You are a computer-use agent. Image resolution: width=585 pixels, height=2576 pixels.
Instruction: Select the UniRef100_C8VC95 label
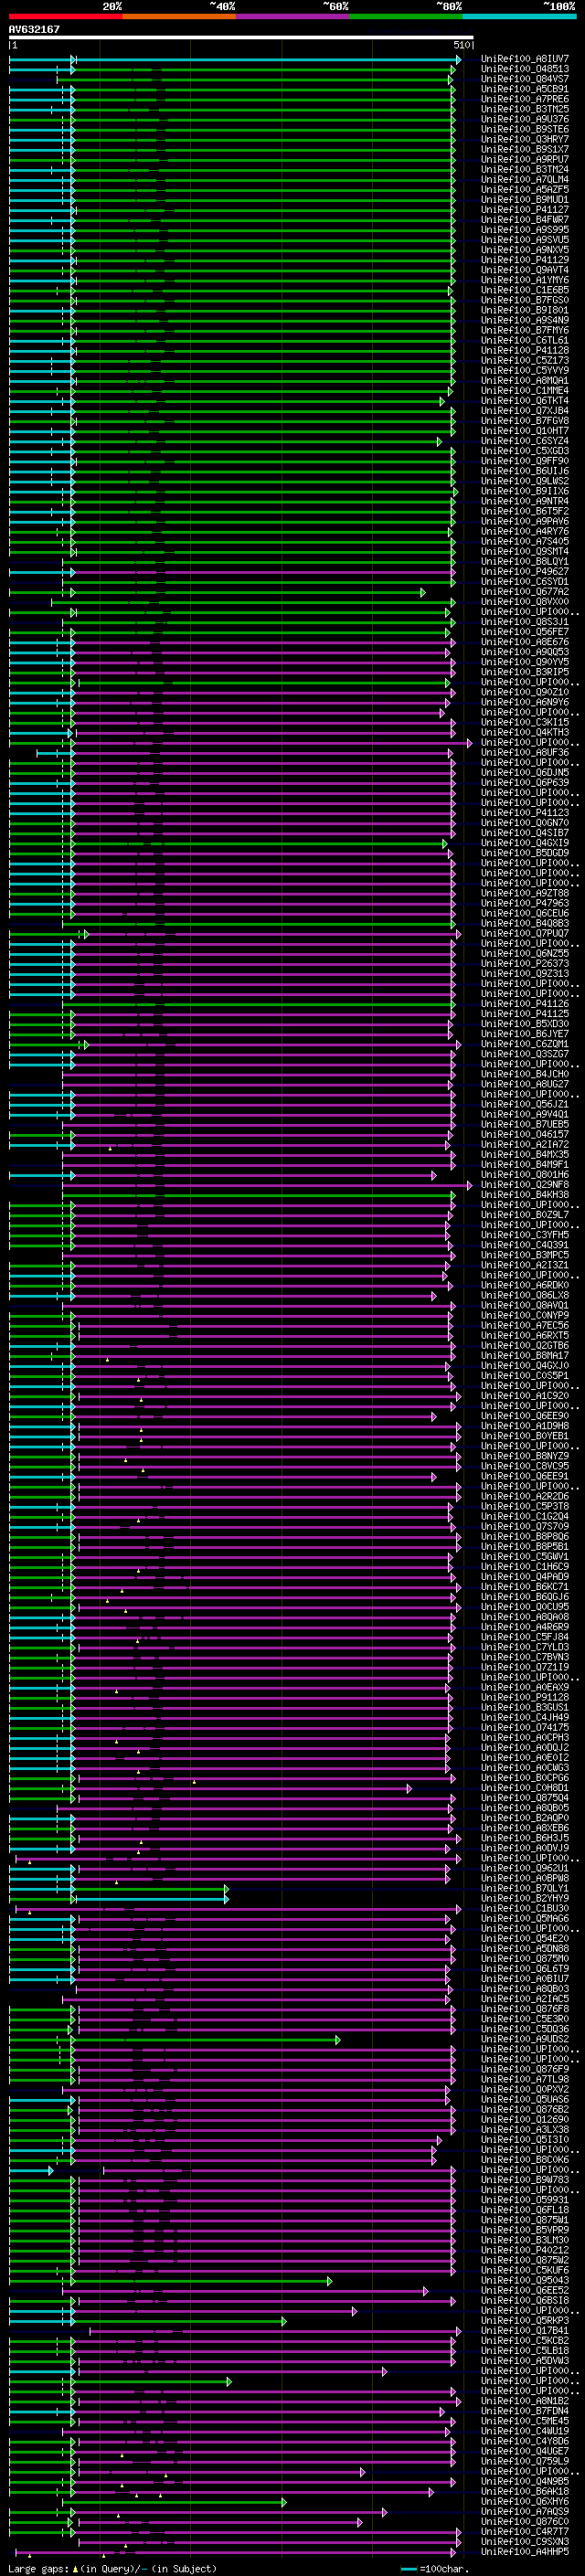524,1466
